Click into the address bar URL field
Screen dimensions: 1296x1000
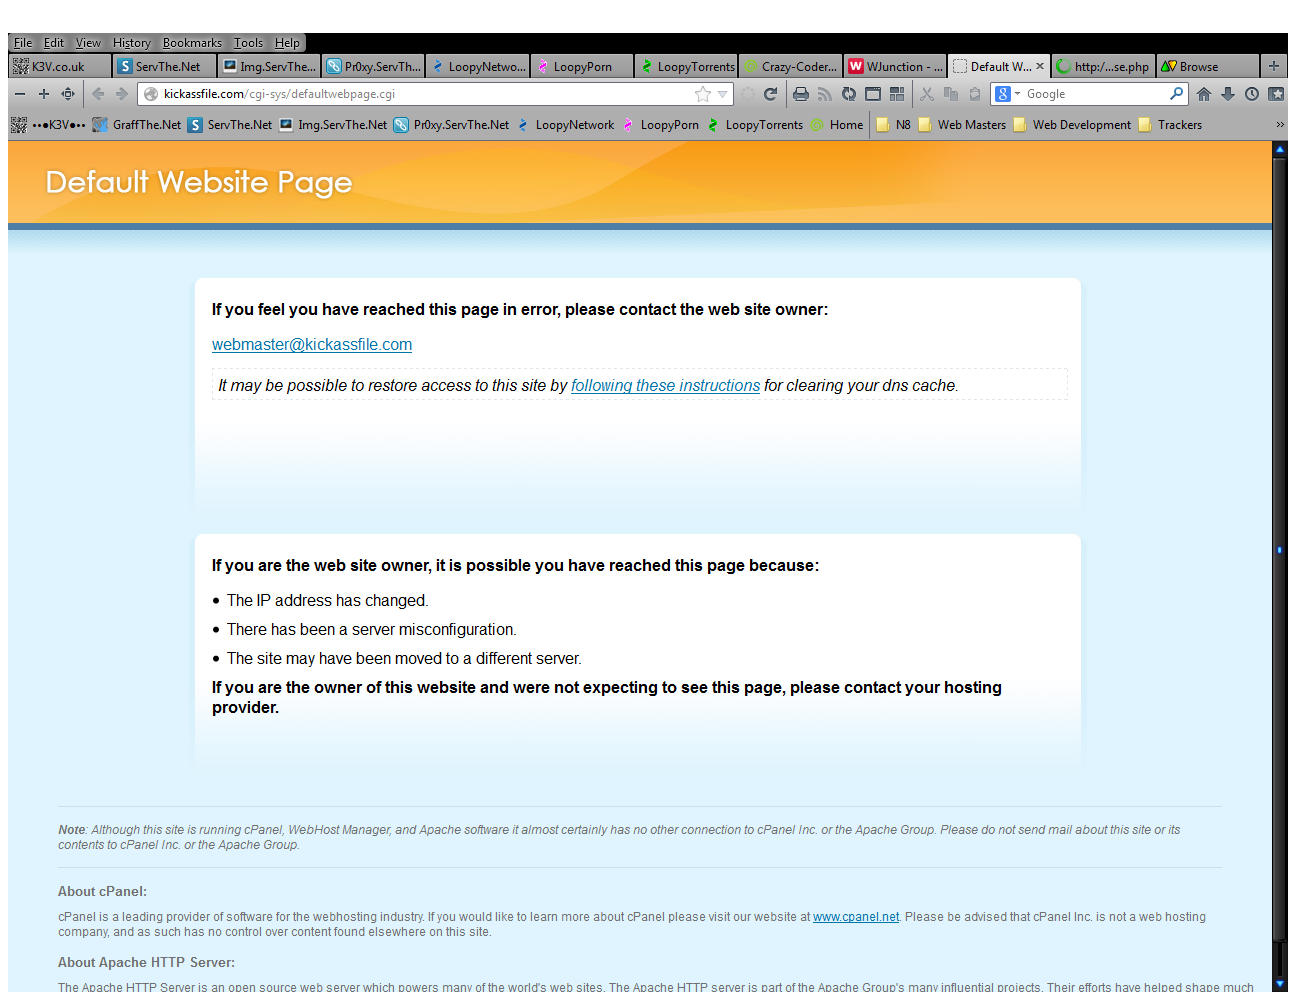420,94
